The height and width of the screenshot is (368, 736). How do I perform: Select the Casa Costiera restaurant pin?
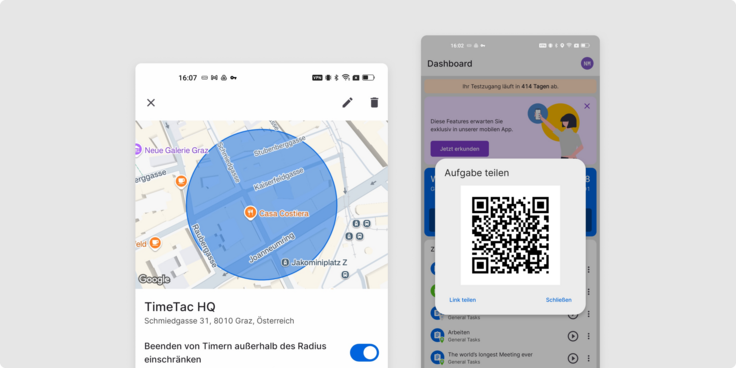click(250, 213)
